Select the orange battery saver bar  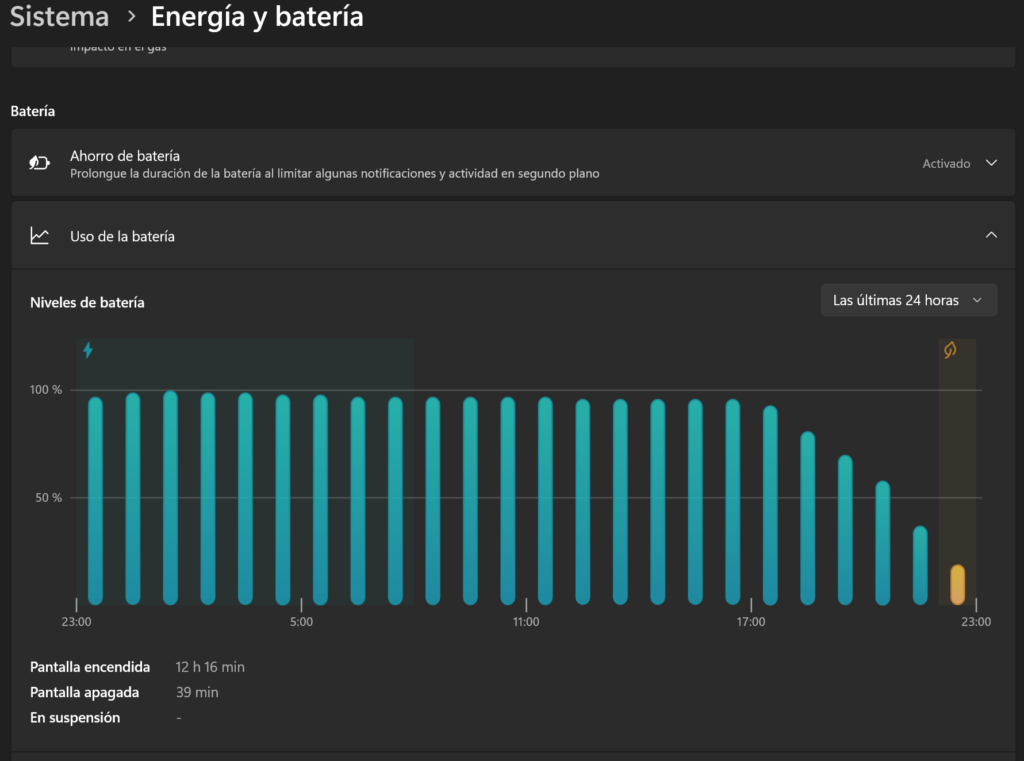pos(957,585)
